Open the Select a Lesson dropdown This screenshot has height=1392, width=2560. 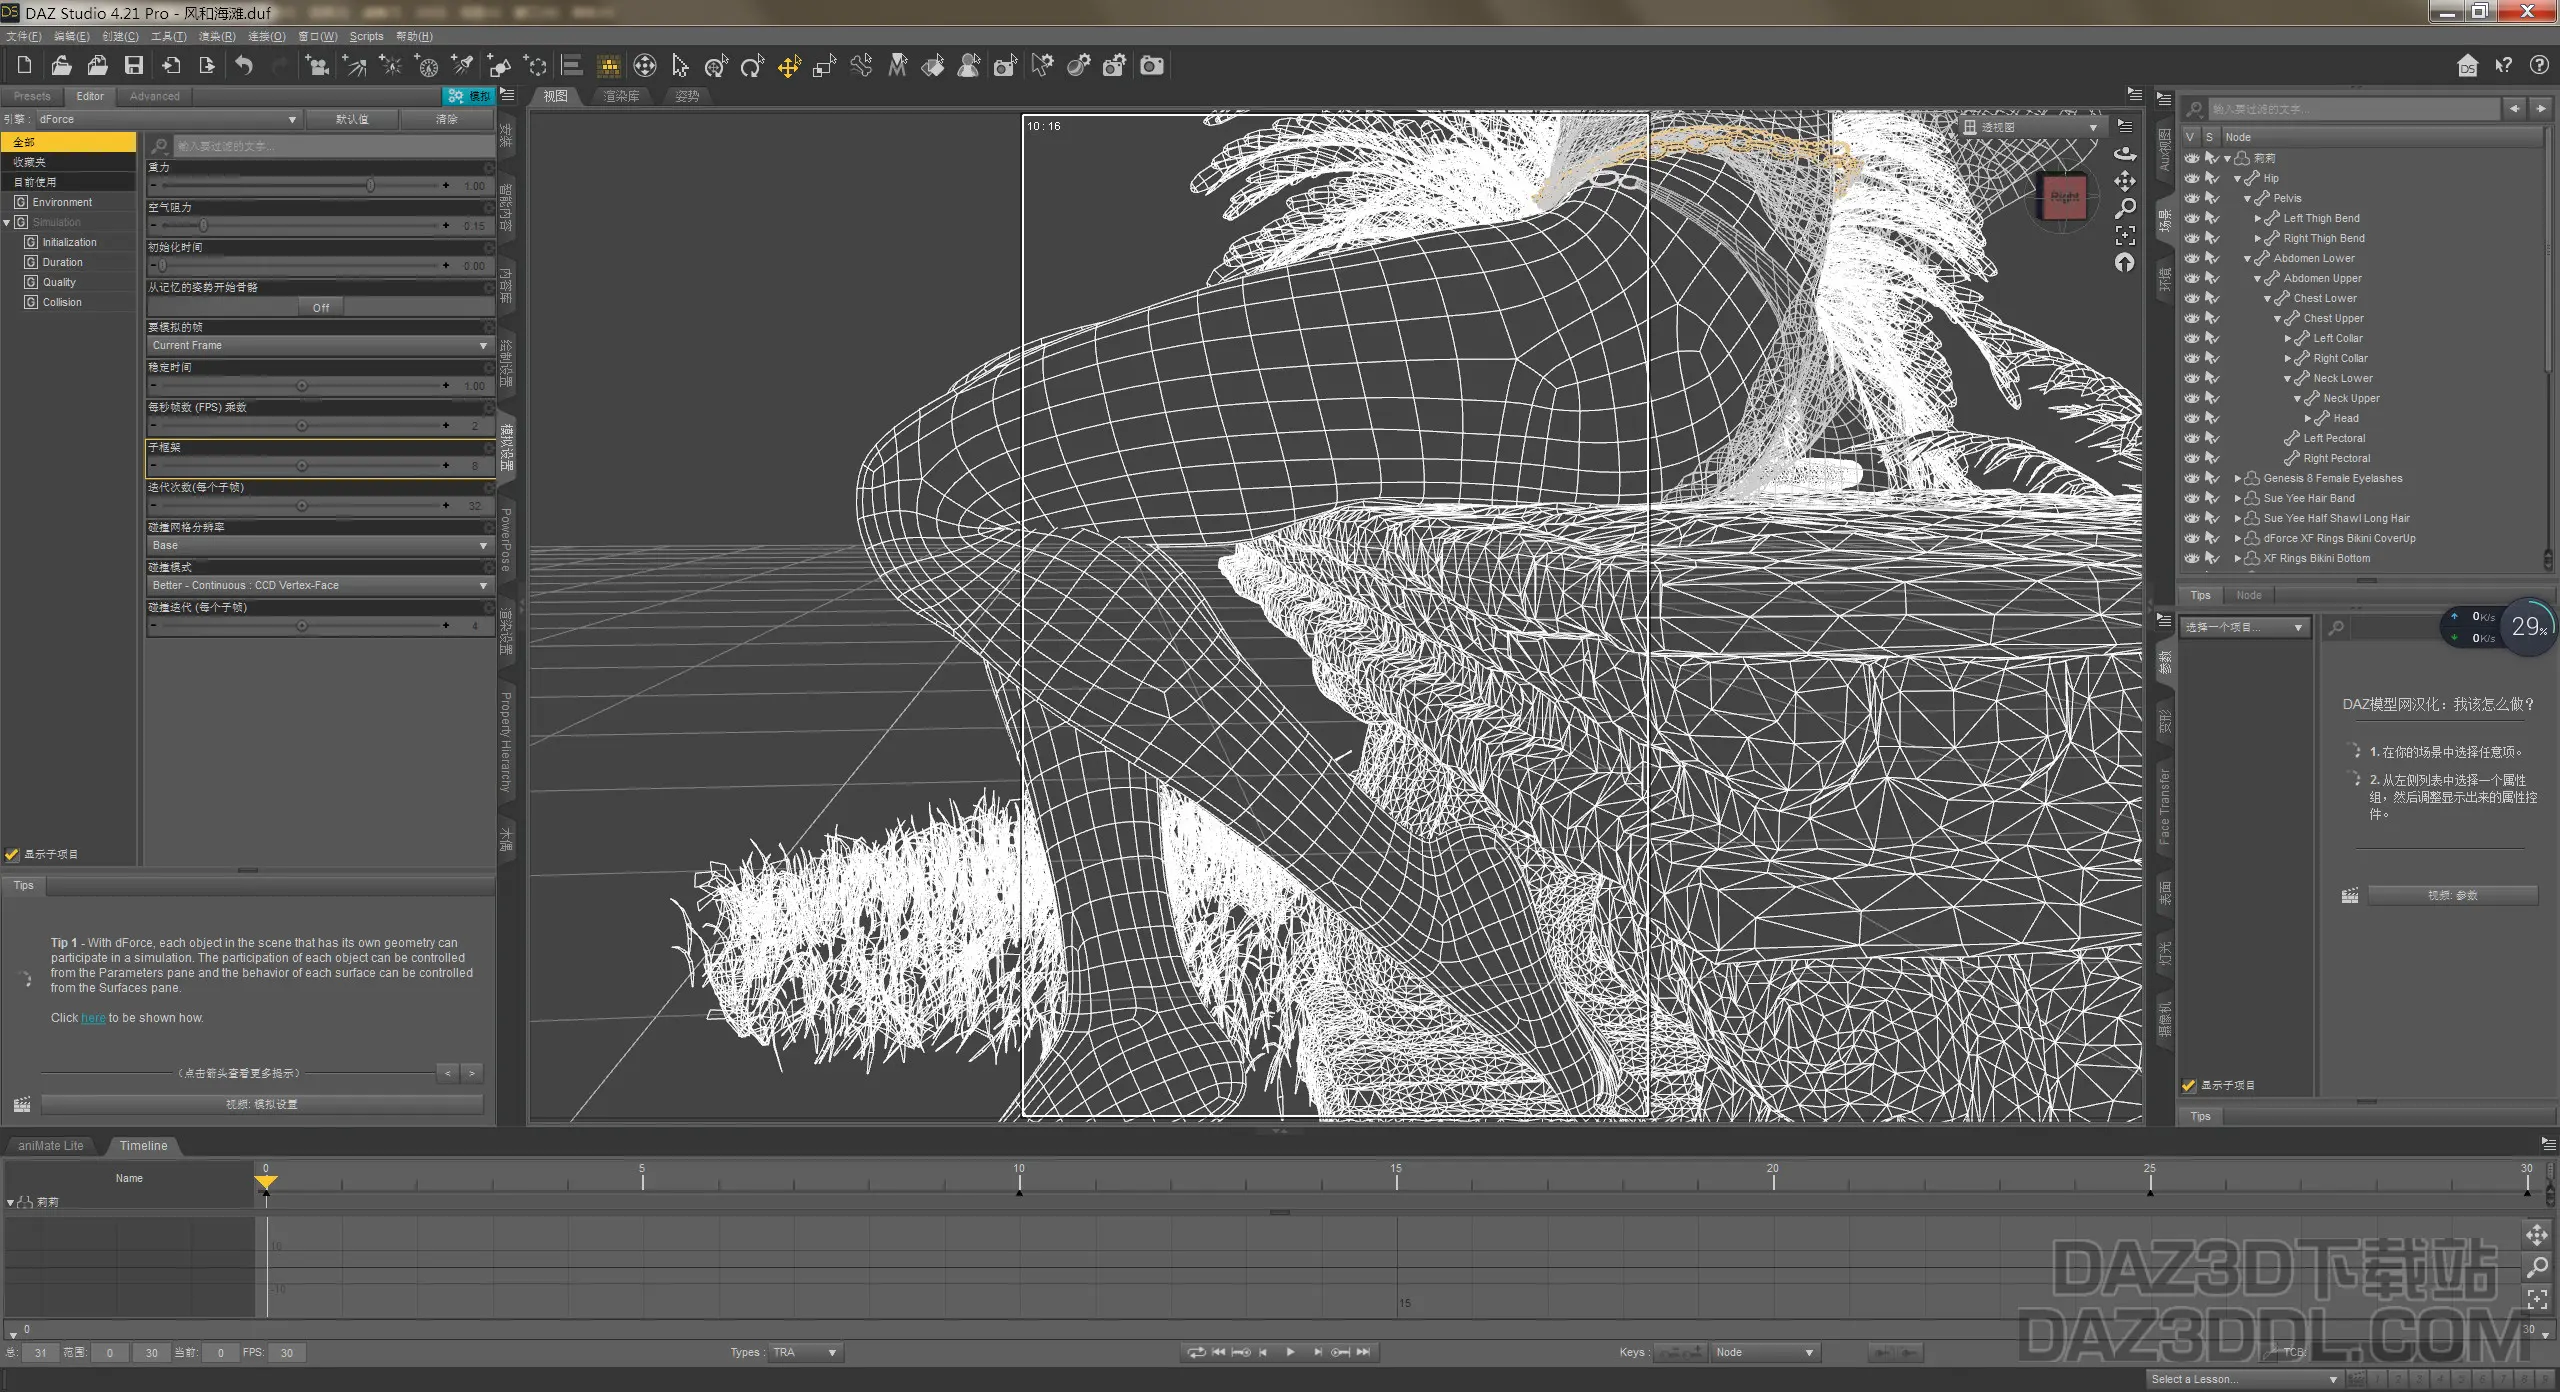(x=2243, y=1379)
